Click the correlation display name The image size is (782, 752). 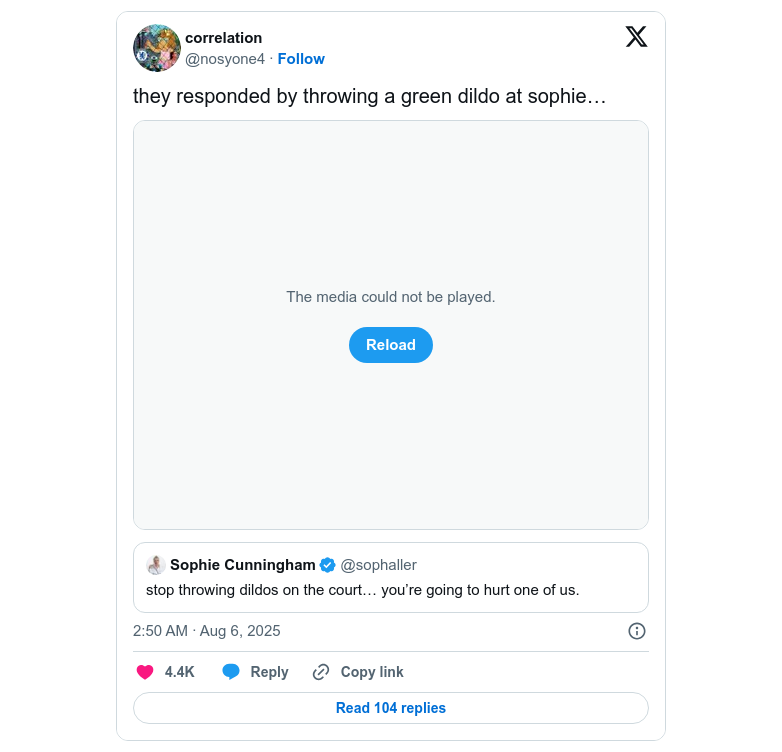223,38
